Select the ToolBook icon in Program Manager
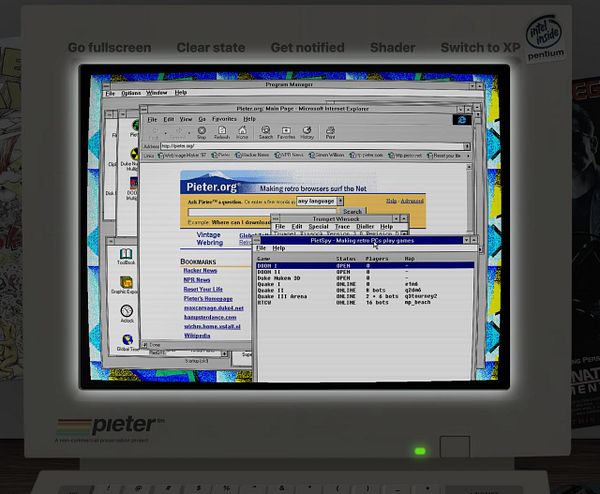This screenshot has height=494, width=600. [x=126, y=256]
